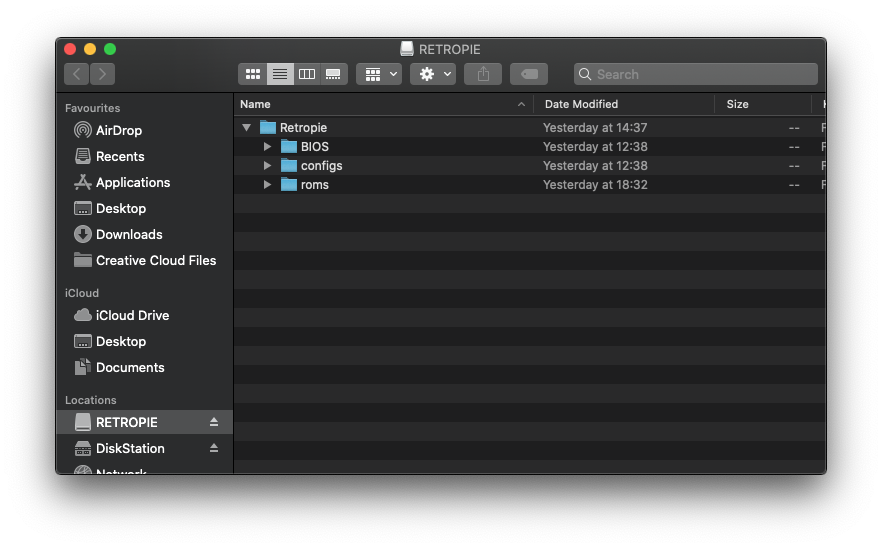Select the Retropie folder row
The height and width of the screenshot is (548, 882).
530,128
